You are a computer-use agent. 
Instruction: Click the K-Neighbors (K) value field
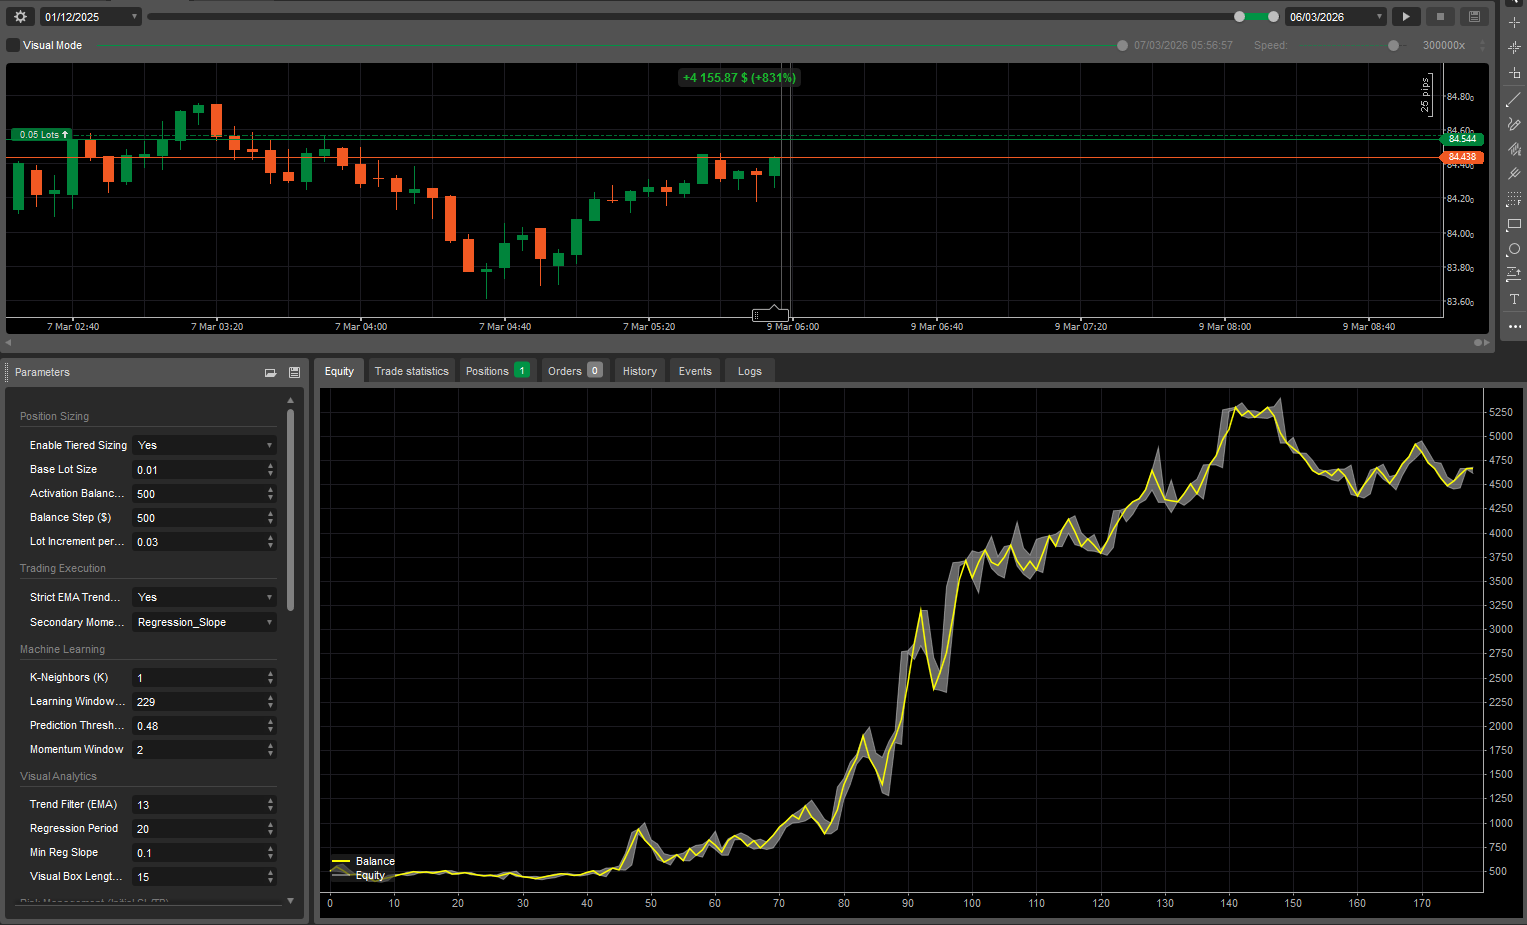(198, 678)
